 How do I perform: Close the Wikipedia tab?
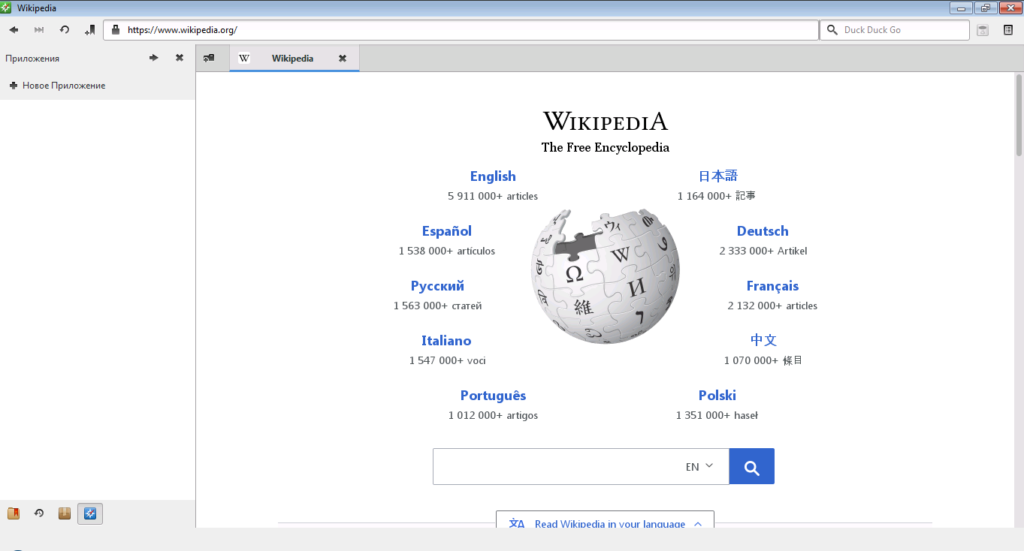342,58
